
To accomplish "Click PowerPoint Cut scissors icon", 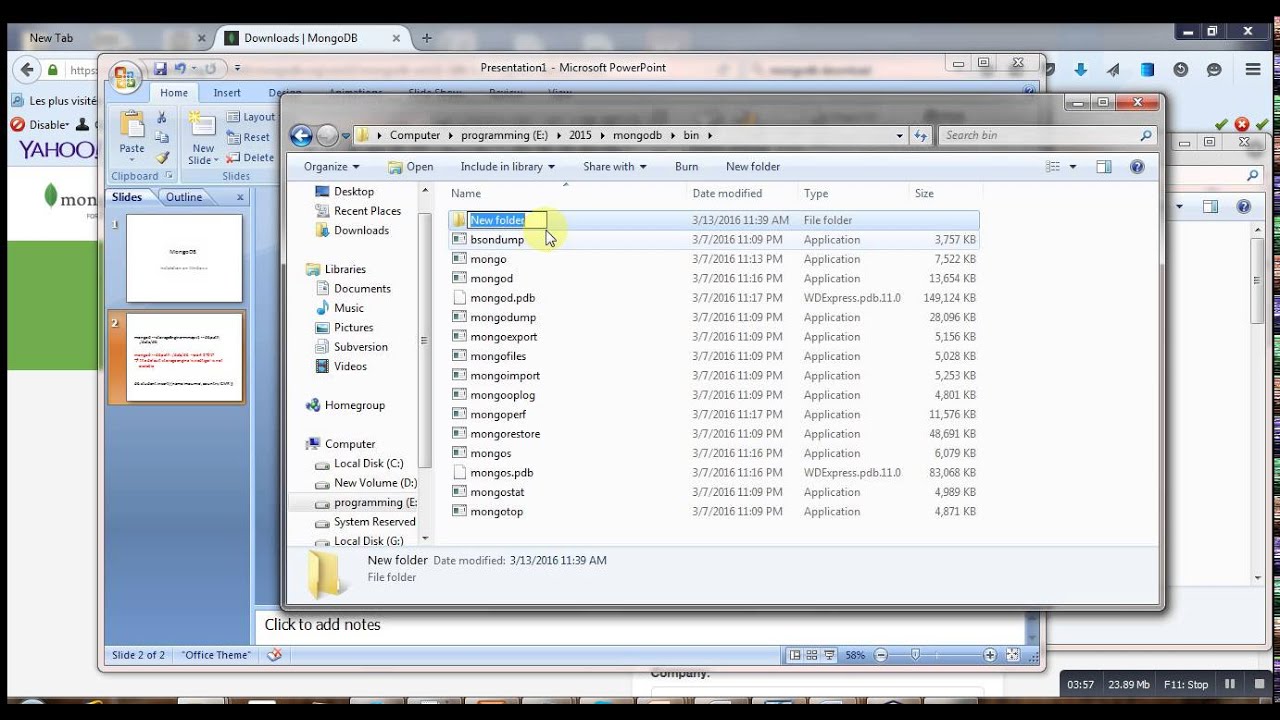I will 161,117.
